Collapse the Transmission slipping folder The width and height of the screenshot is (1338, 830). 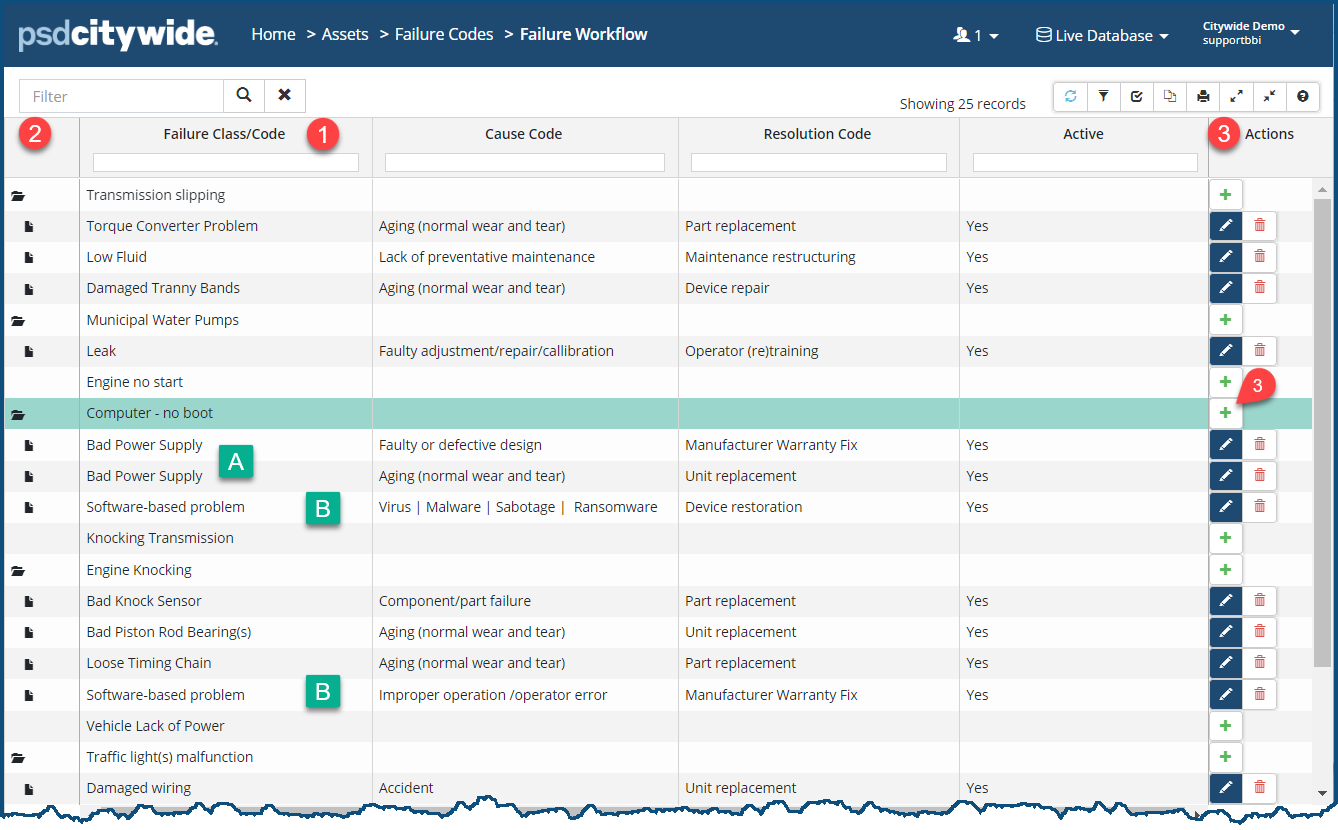[18, 196]
